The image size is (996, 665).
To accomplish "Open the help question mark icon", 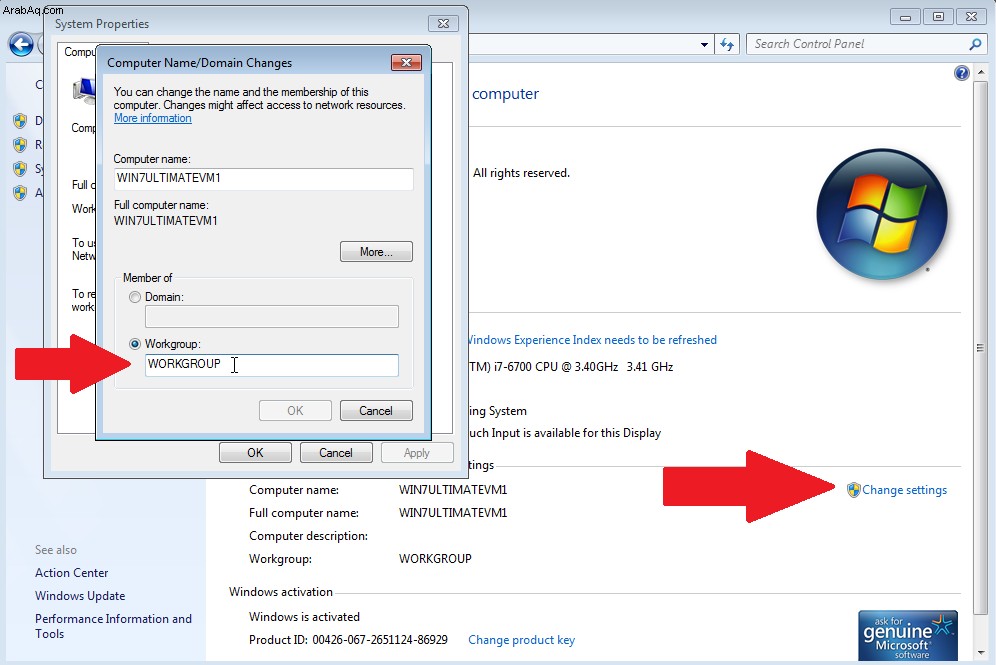I will (962, 73).
